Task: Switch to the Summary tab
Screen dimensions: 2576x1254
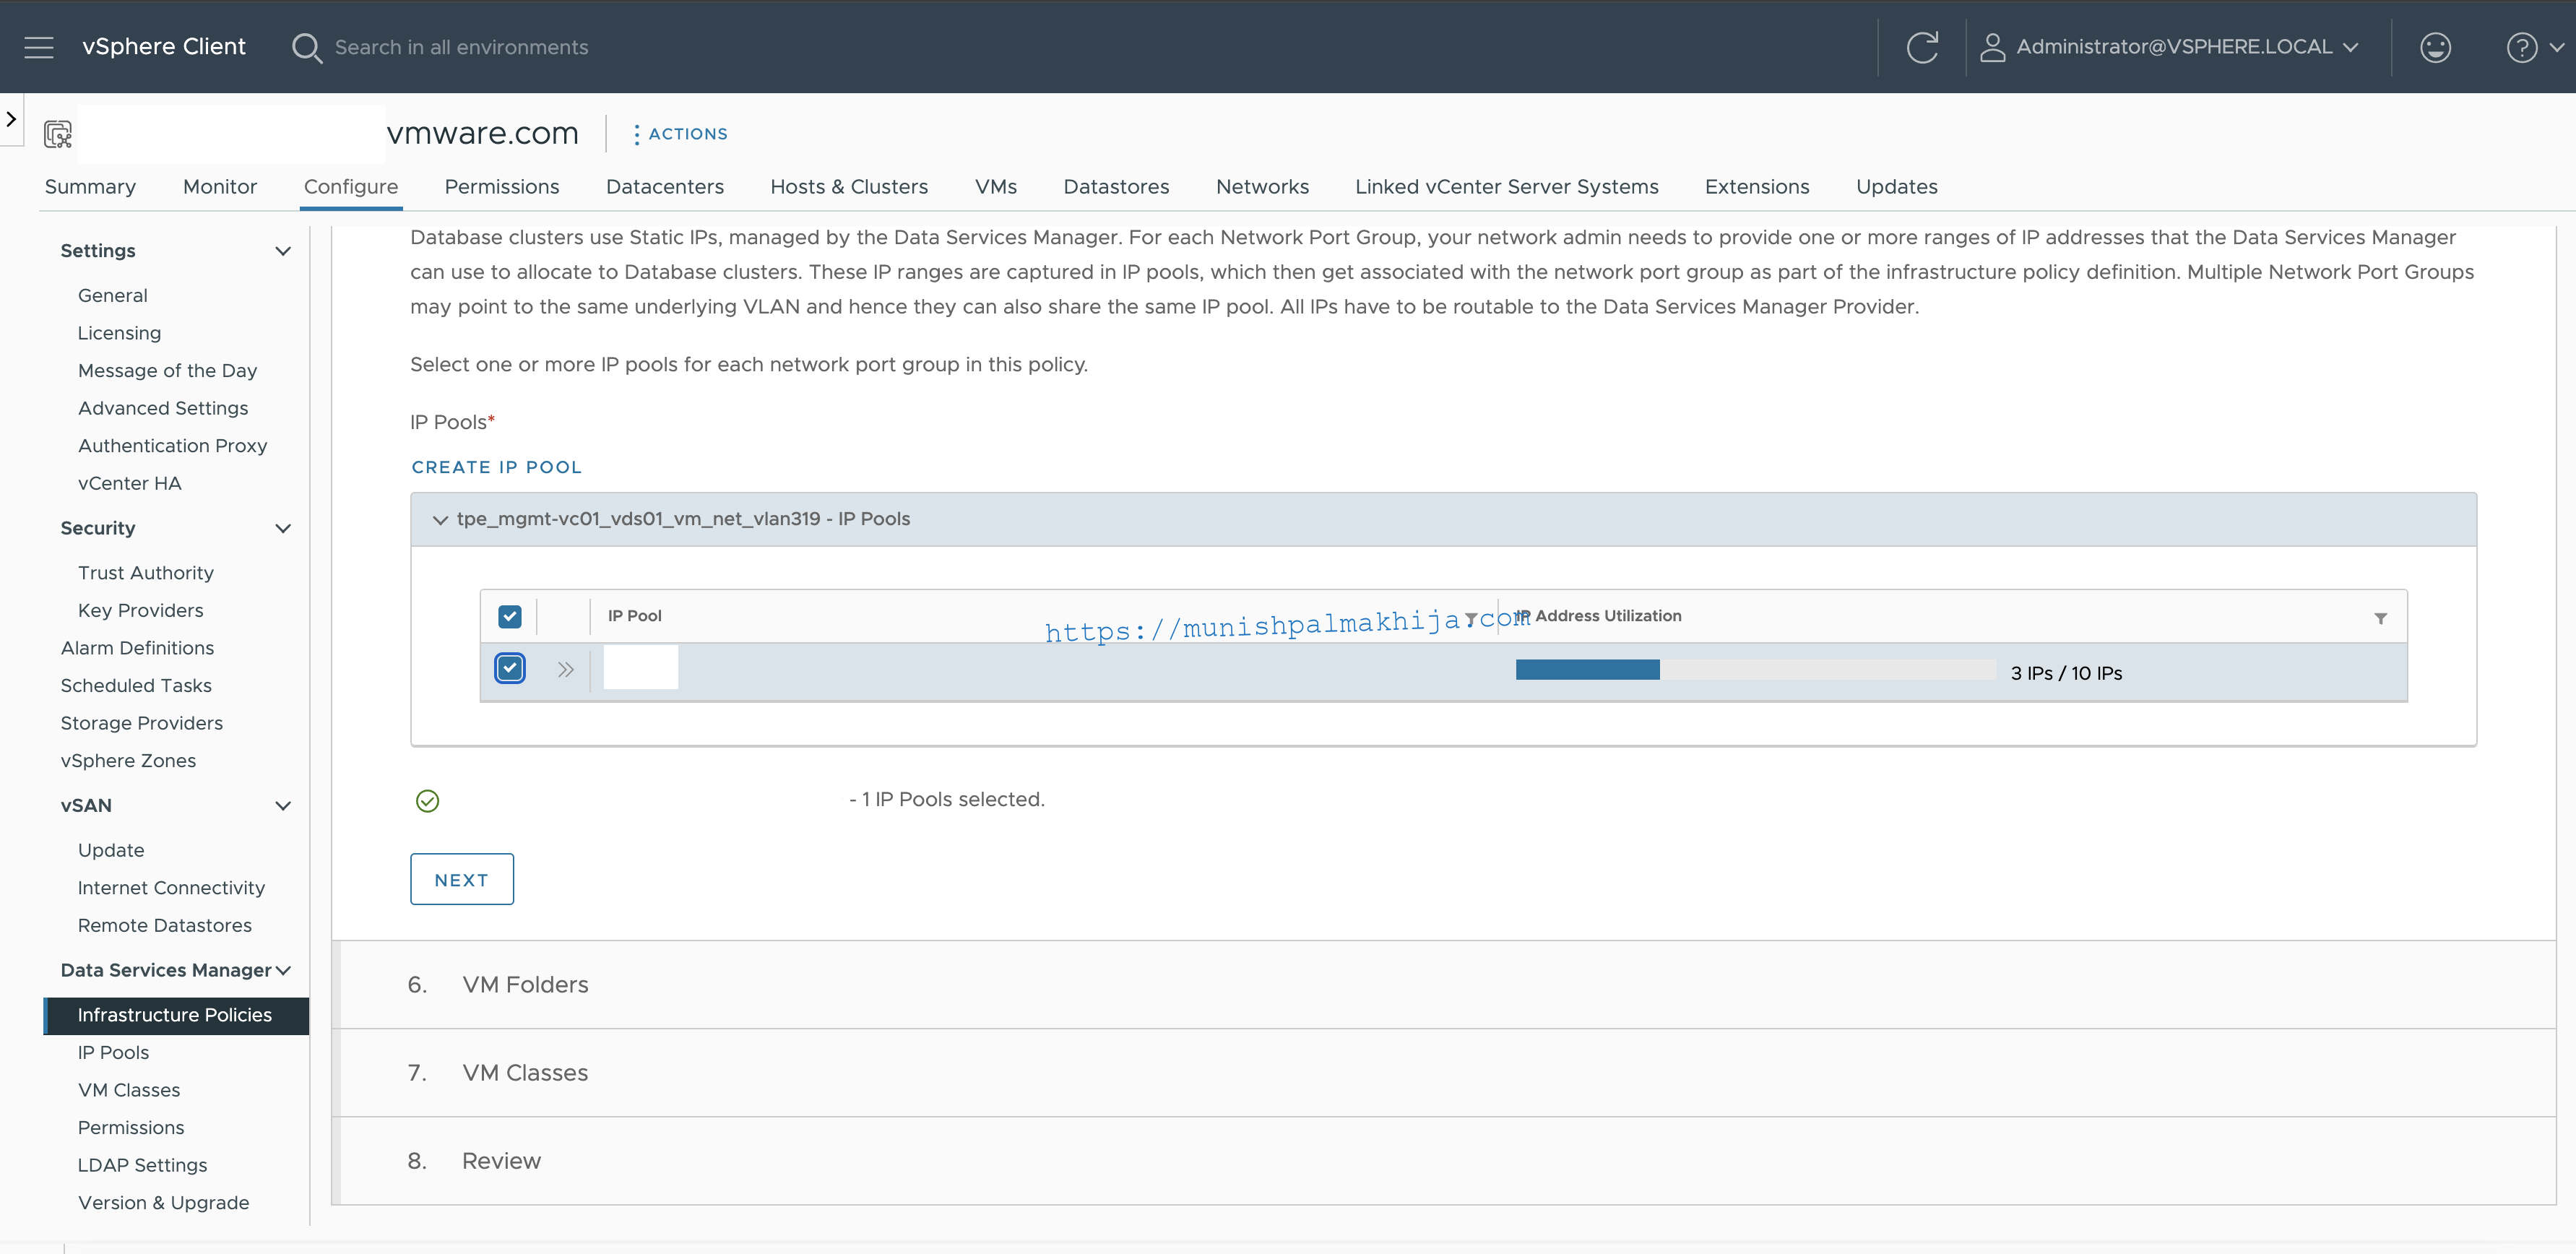Action: (x=90, y=187)
